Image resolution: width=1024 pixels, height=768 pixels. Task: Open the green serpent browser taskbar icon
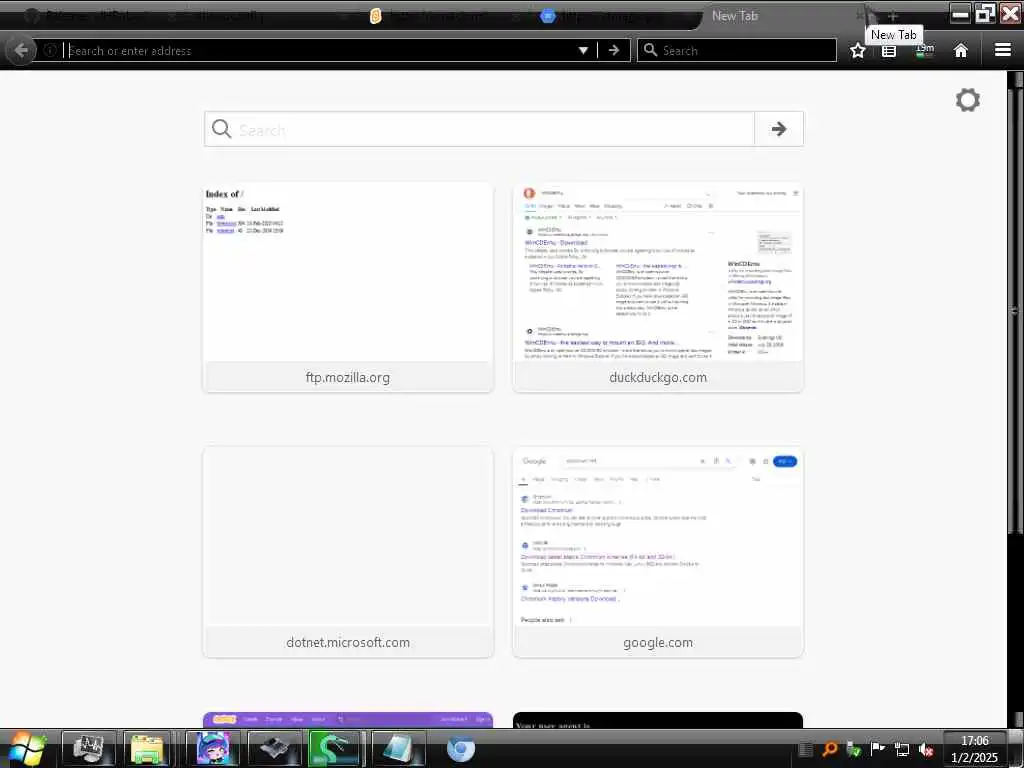[x=334, y=748]
